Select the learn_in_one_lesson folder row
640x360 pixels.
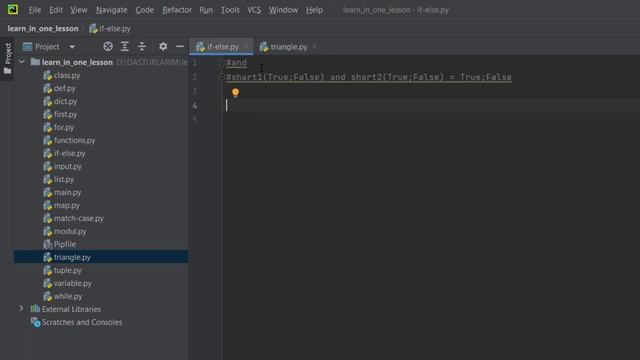point(101,62)
